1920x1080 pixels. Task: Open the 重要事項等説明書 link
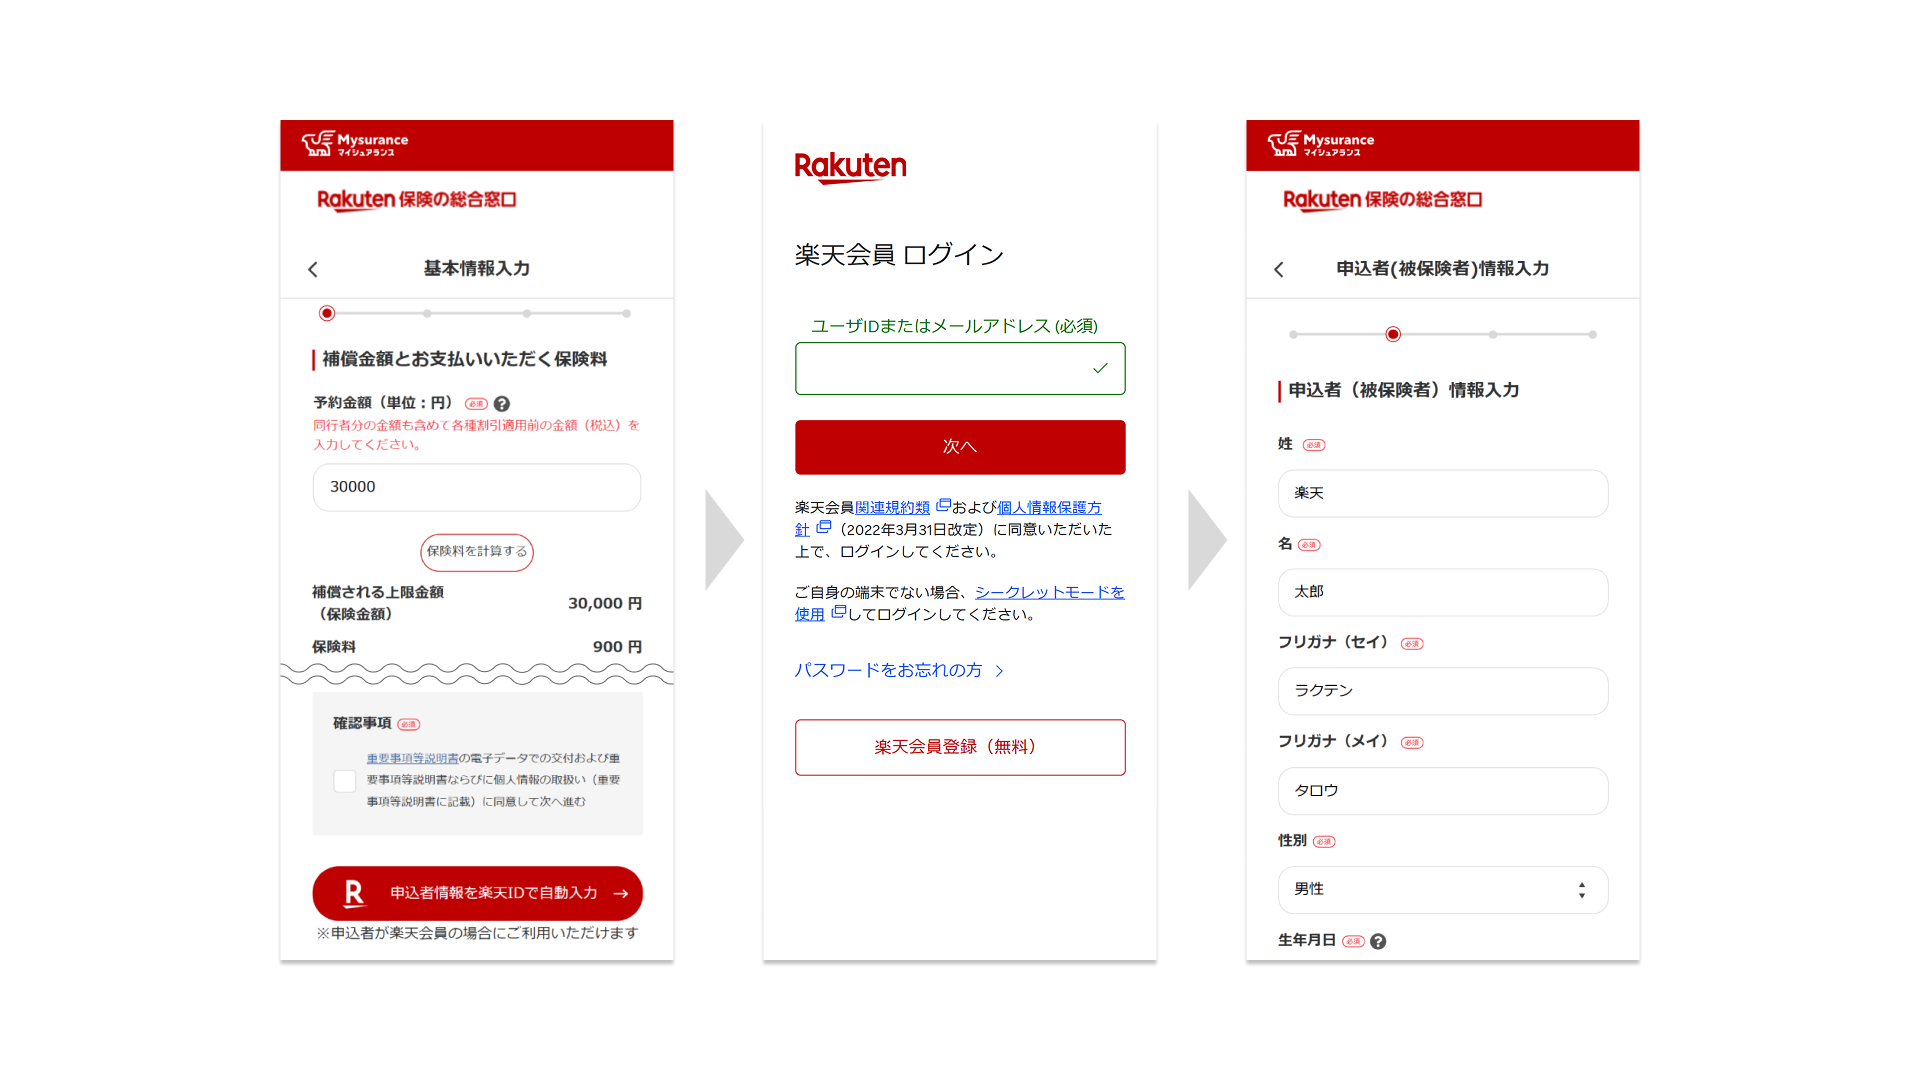pos(412,759)
